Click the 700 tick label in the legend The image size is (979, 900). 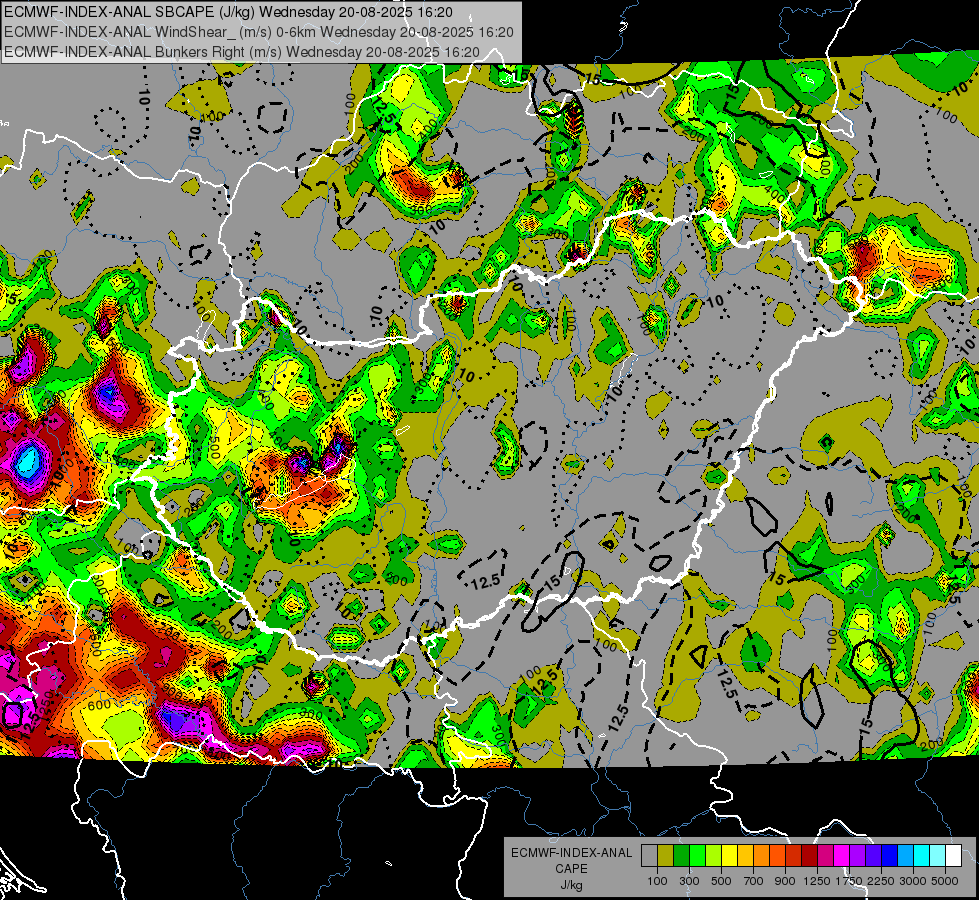[754, 881]
